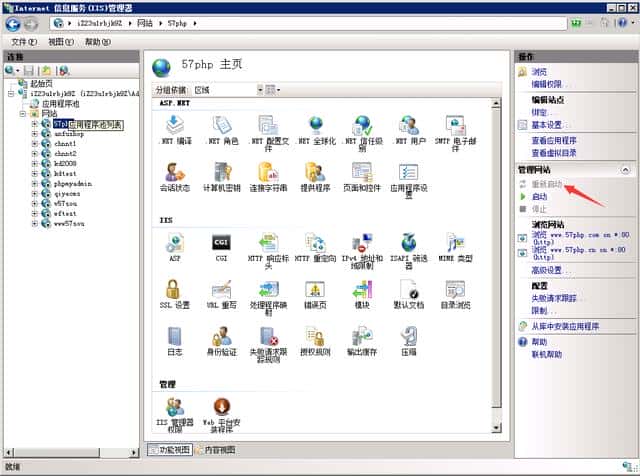Open the 目录浏览 feature icon
Screen dimensions: 640x476
click(456, 289)
